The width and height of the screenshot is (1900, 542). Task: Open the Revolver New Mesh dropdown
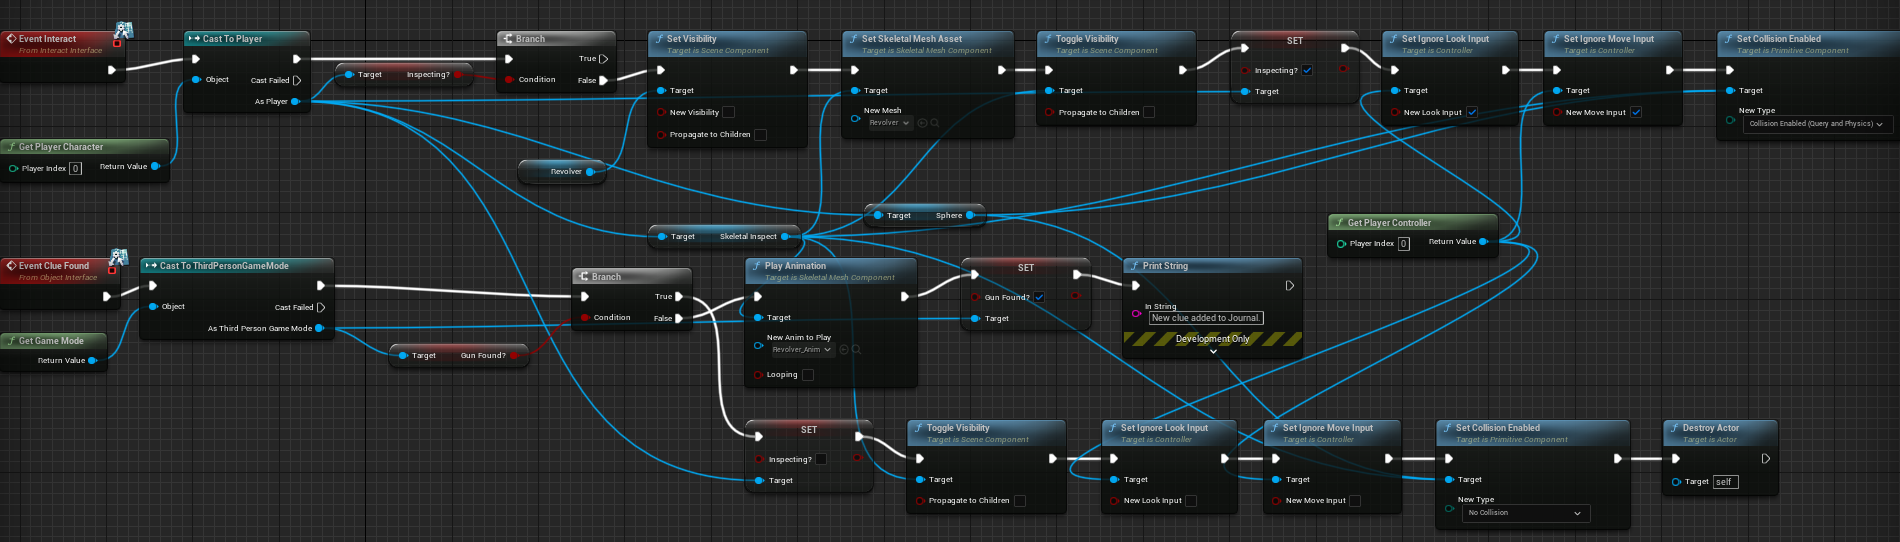pos(888,123)
